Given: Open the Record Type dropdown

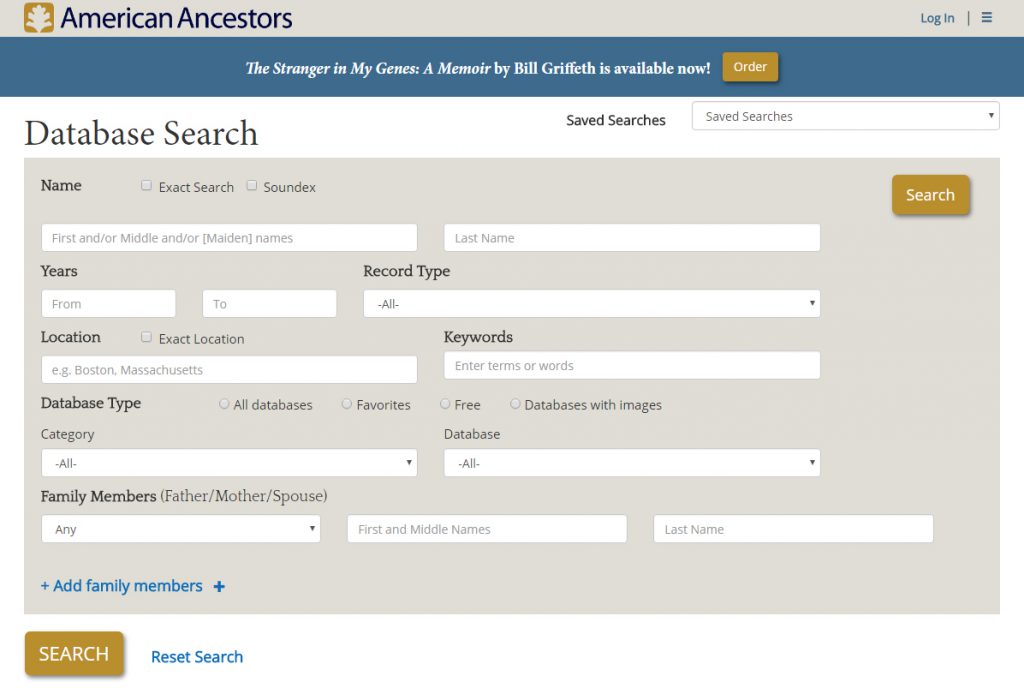Looking at the screenshot, I should (591, 302).
